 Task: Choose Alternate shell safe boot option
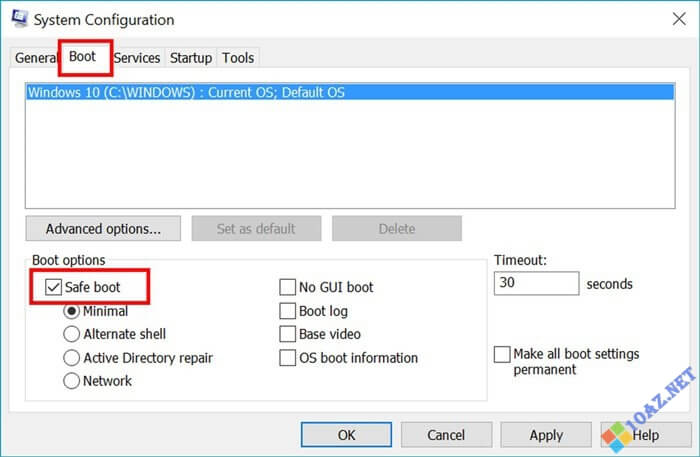(x=71, y=334)
